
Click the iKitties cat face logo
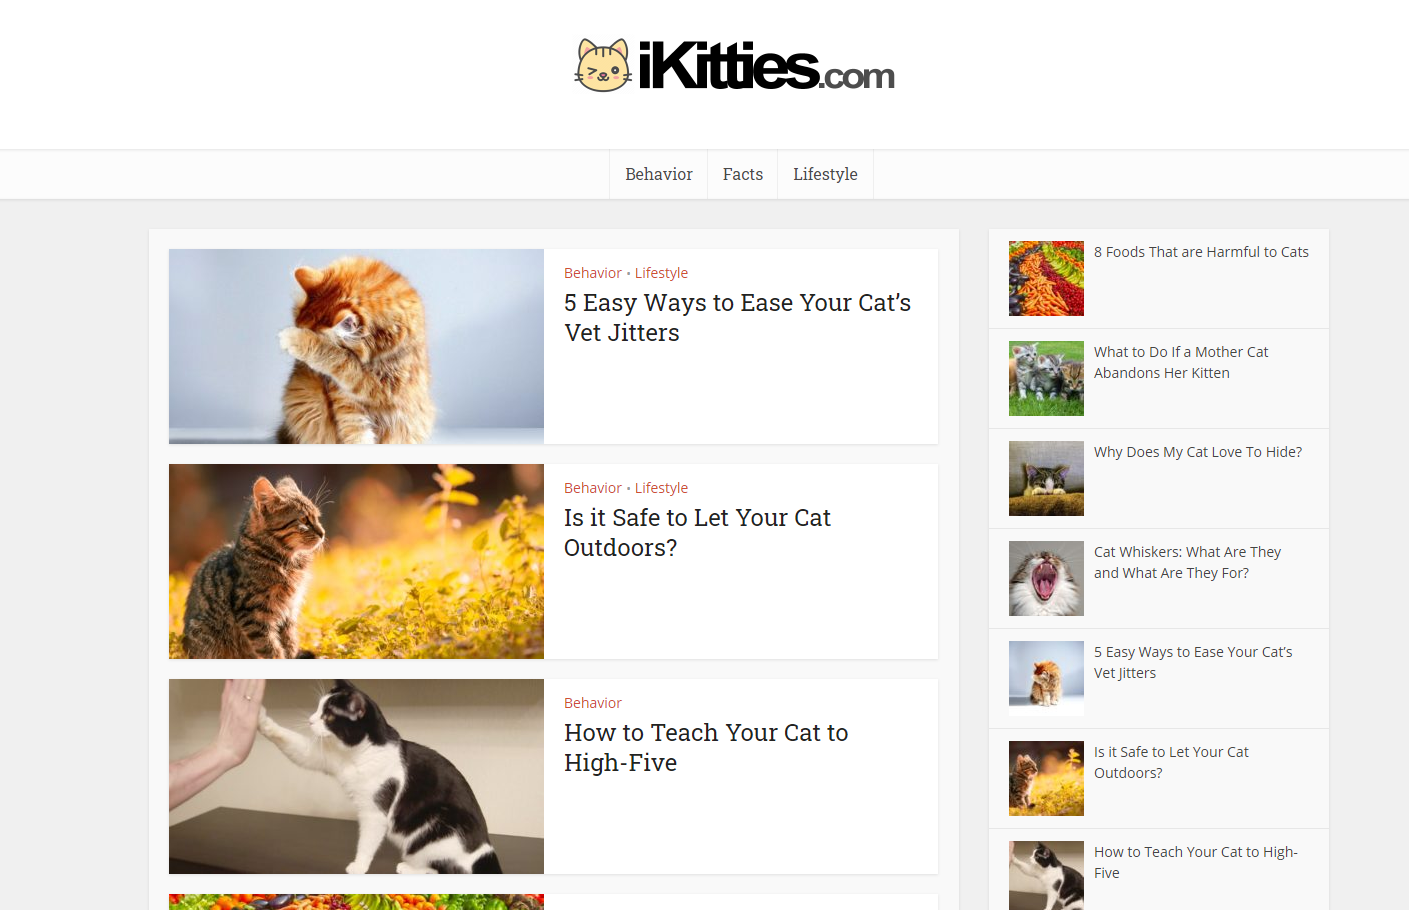point(603,66)
